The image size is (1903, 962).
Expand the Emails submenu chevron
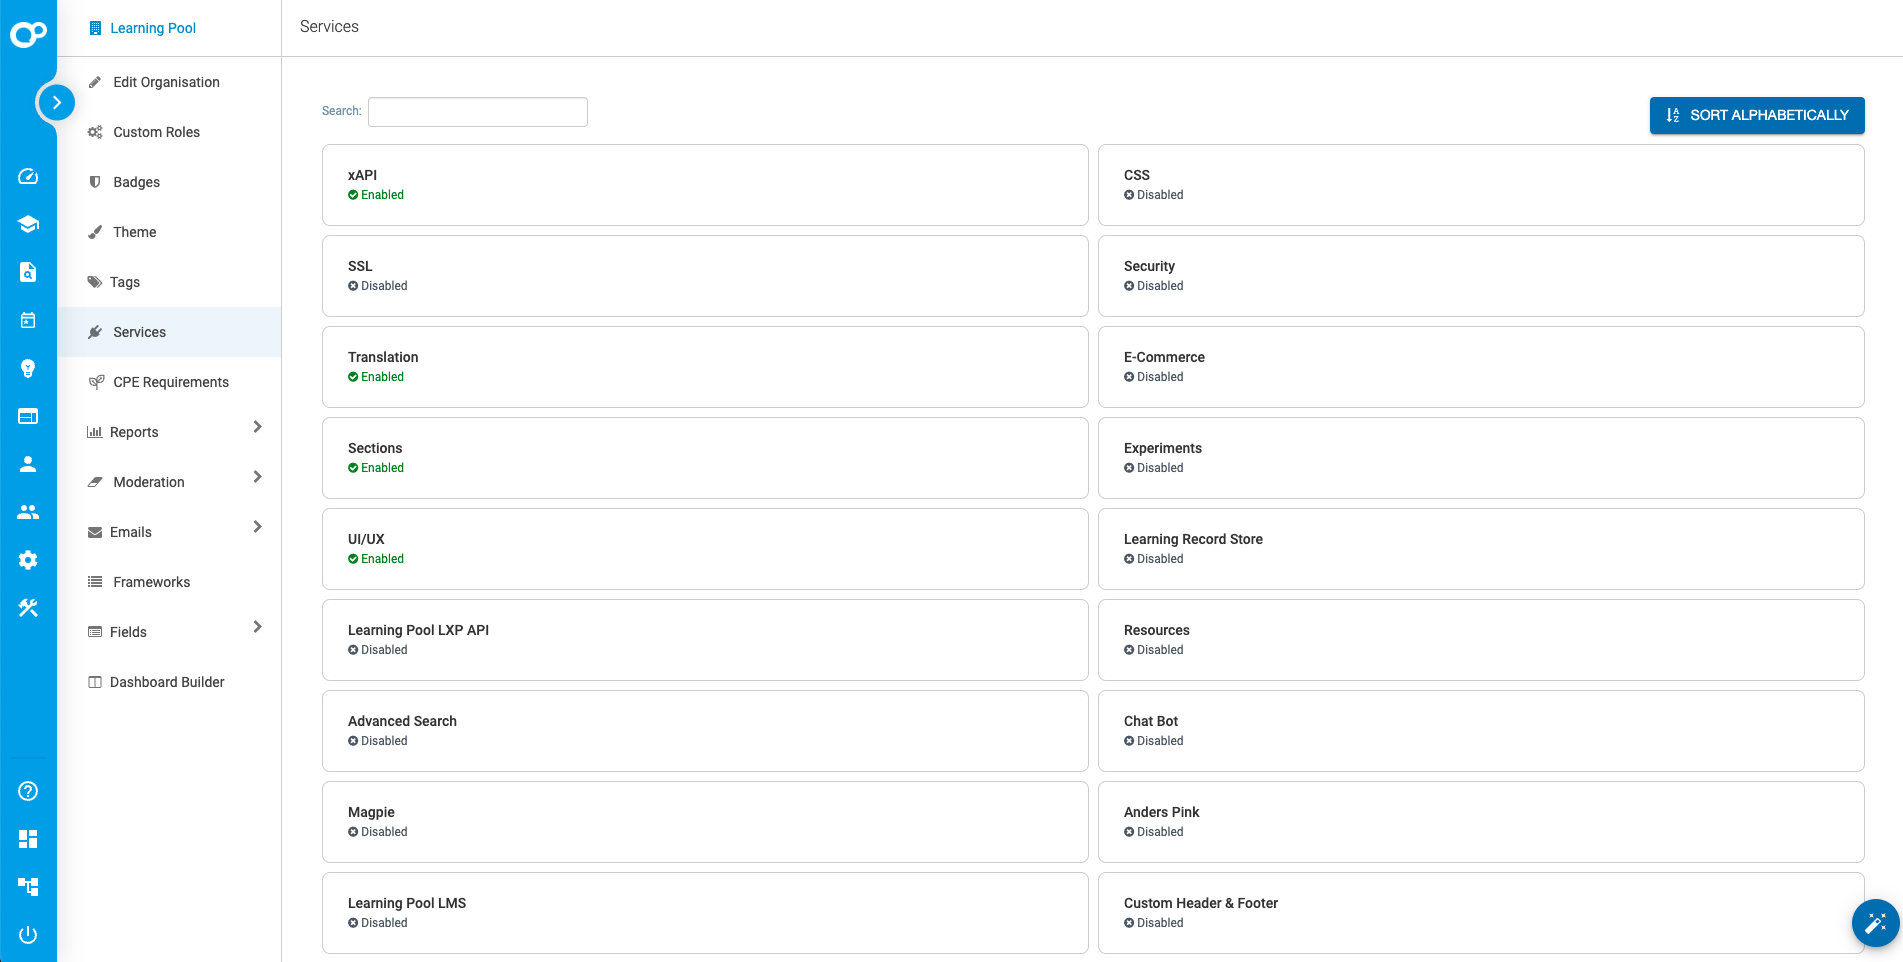[x=257, y=527]
